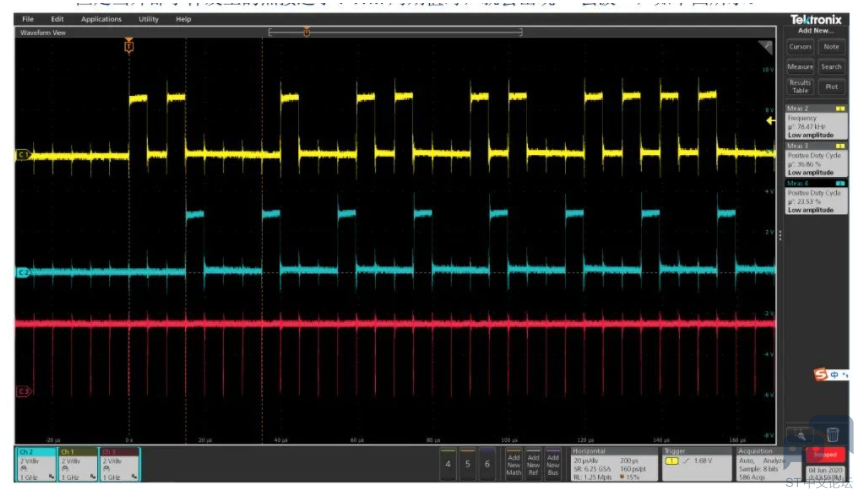
Task: Click the yellow trigger level arrow indicator
Action: click(771, 120)
